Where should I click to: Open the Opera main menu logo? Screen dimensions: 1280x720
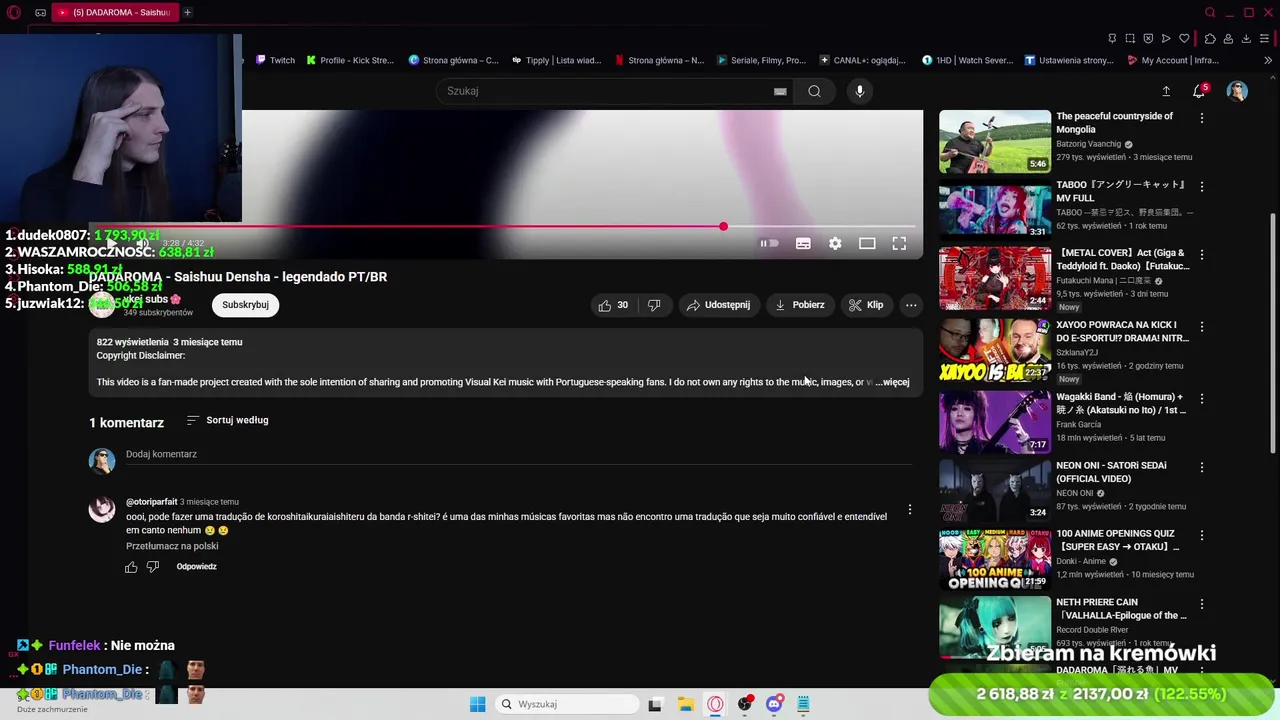tap(14, 12)
